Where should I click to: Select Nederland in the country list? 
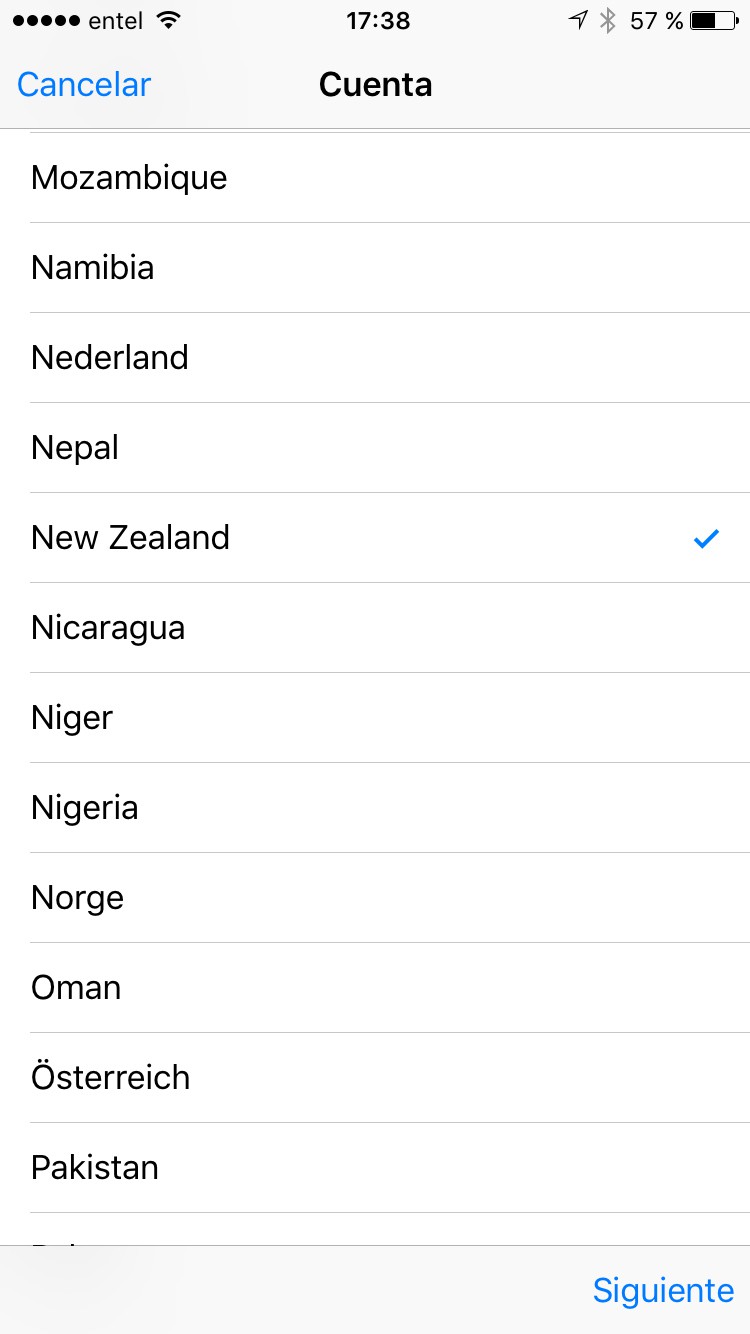coord(375,358)
